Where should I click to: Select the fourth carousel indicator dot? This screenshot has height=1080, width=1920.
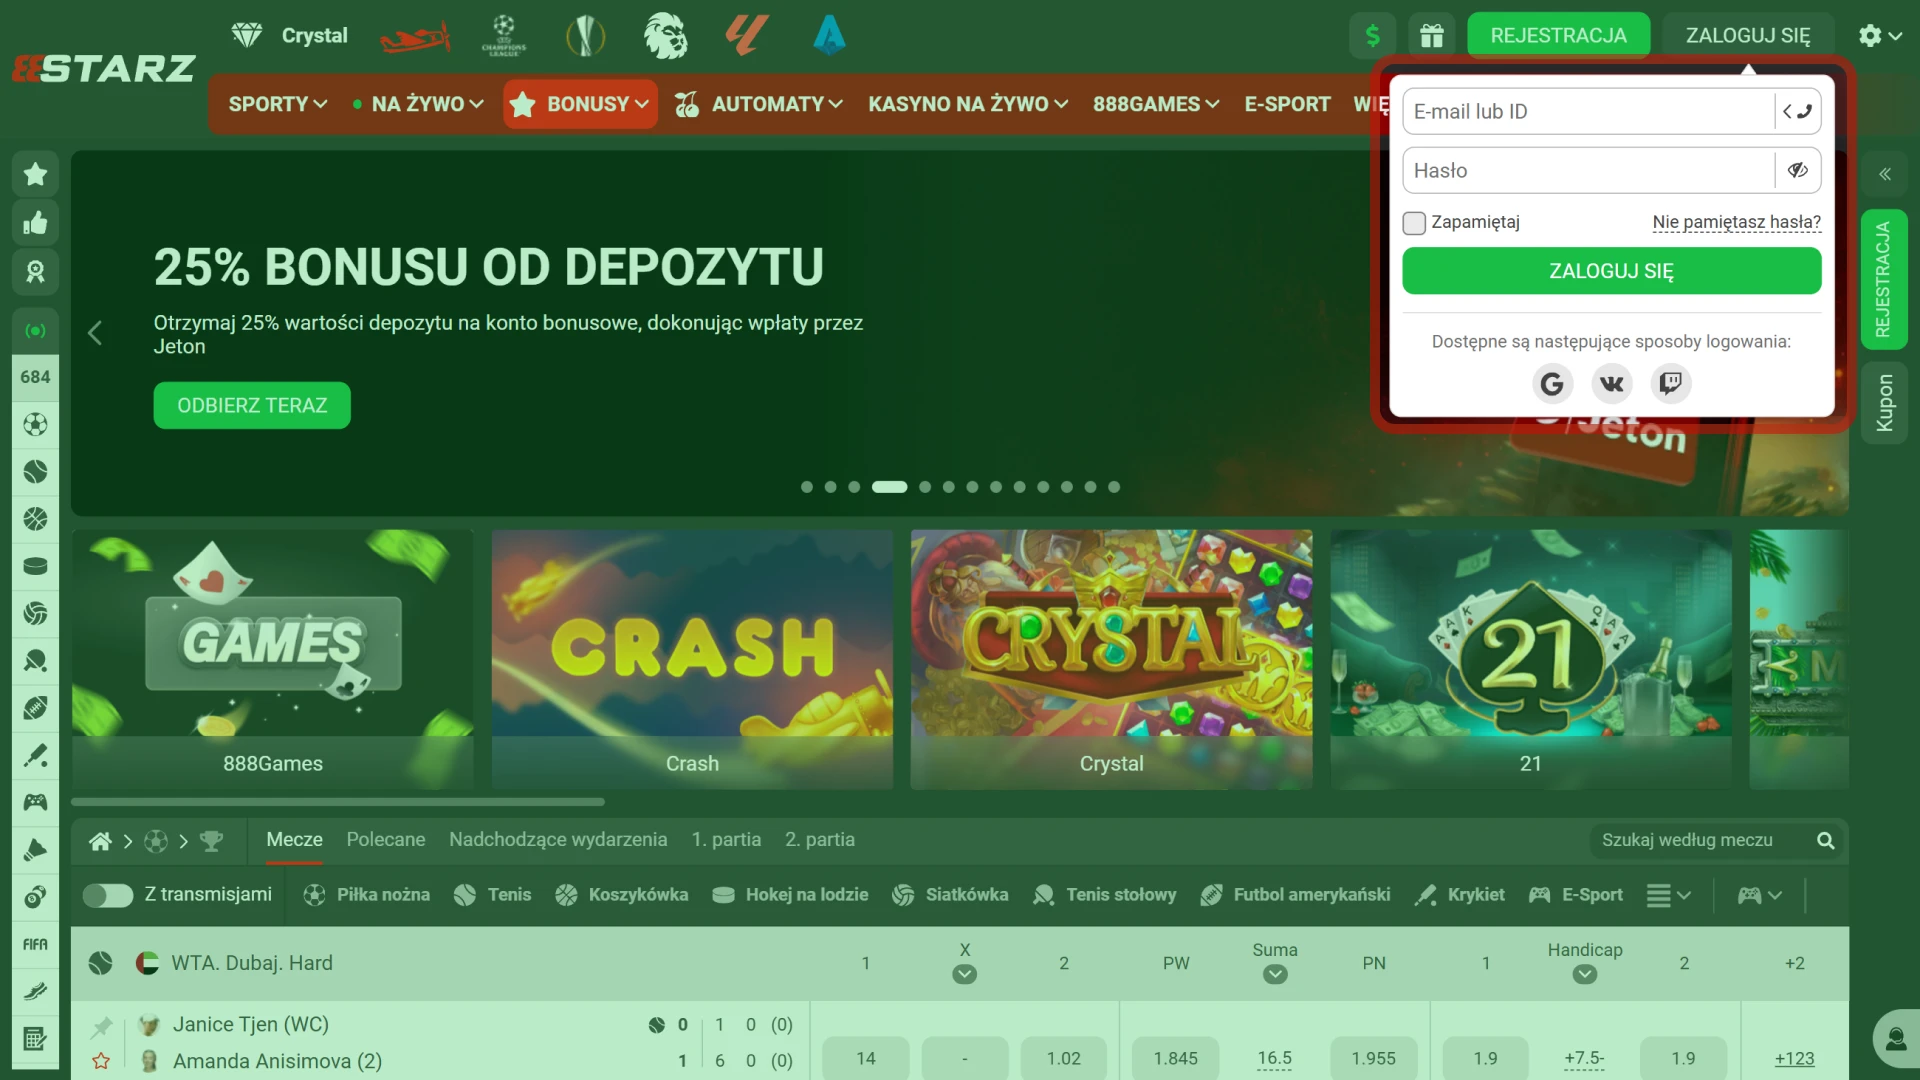[x=889, y=487]
